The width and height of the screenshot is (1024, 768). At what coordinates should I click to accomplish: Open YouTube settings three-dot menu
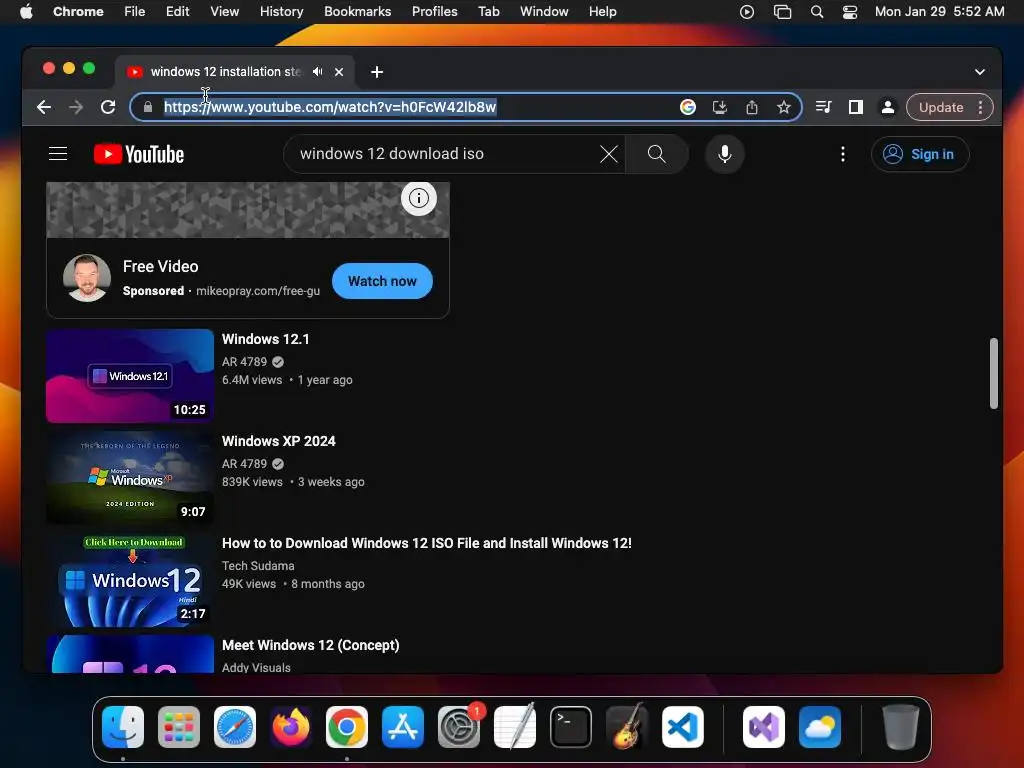[x=842, y=154]
